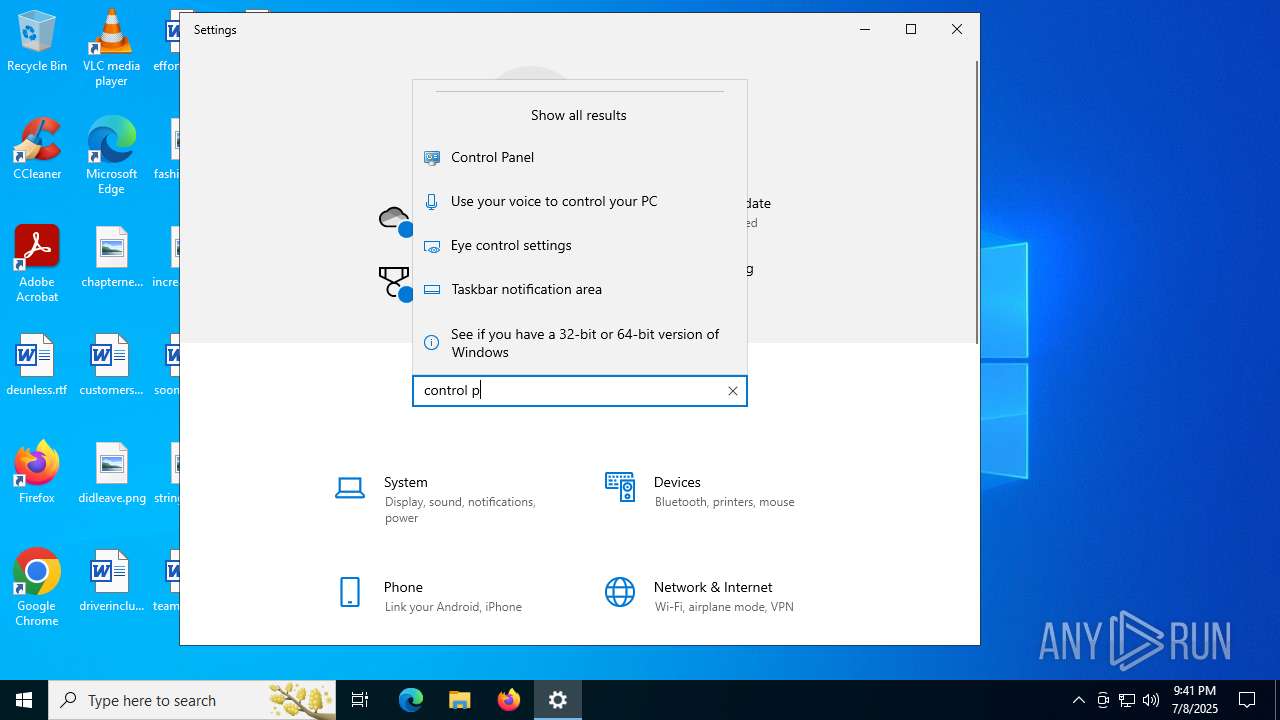Clear the settings search box with X
The width and height of the screenshot is (1280, 720).
(x=733, y=391)
